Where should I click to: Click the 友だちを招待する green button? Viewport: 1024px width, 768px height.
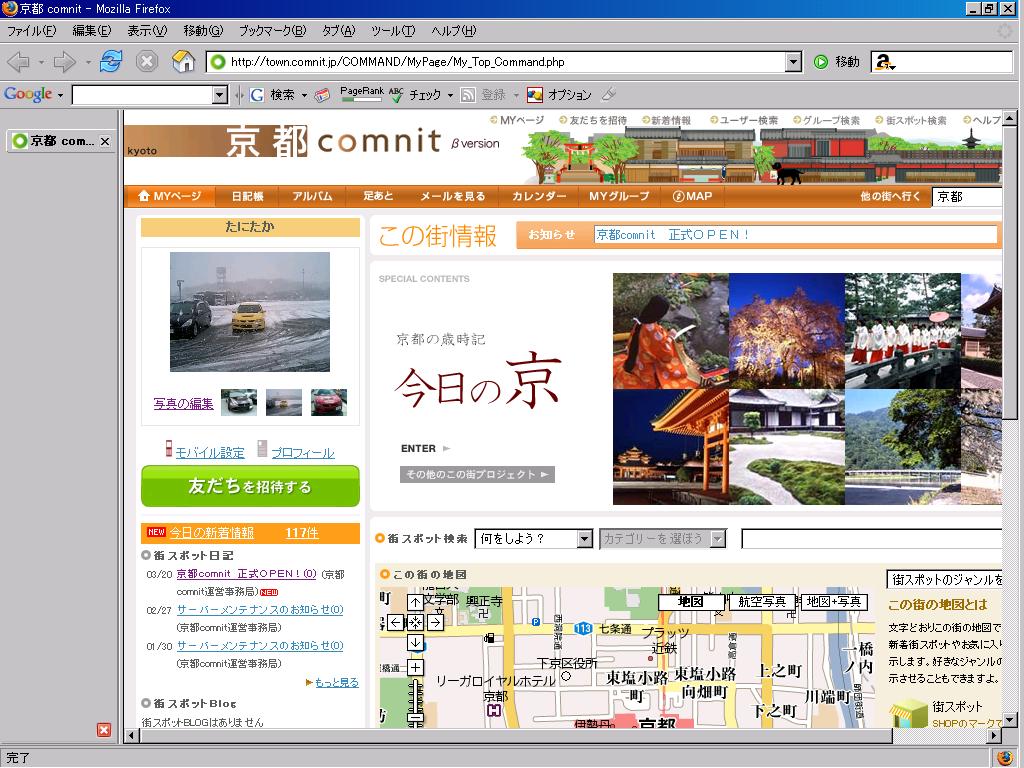[250, 486]
